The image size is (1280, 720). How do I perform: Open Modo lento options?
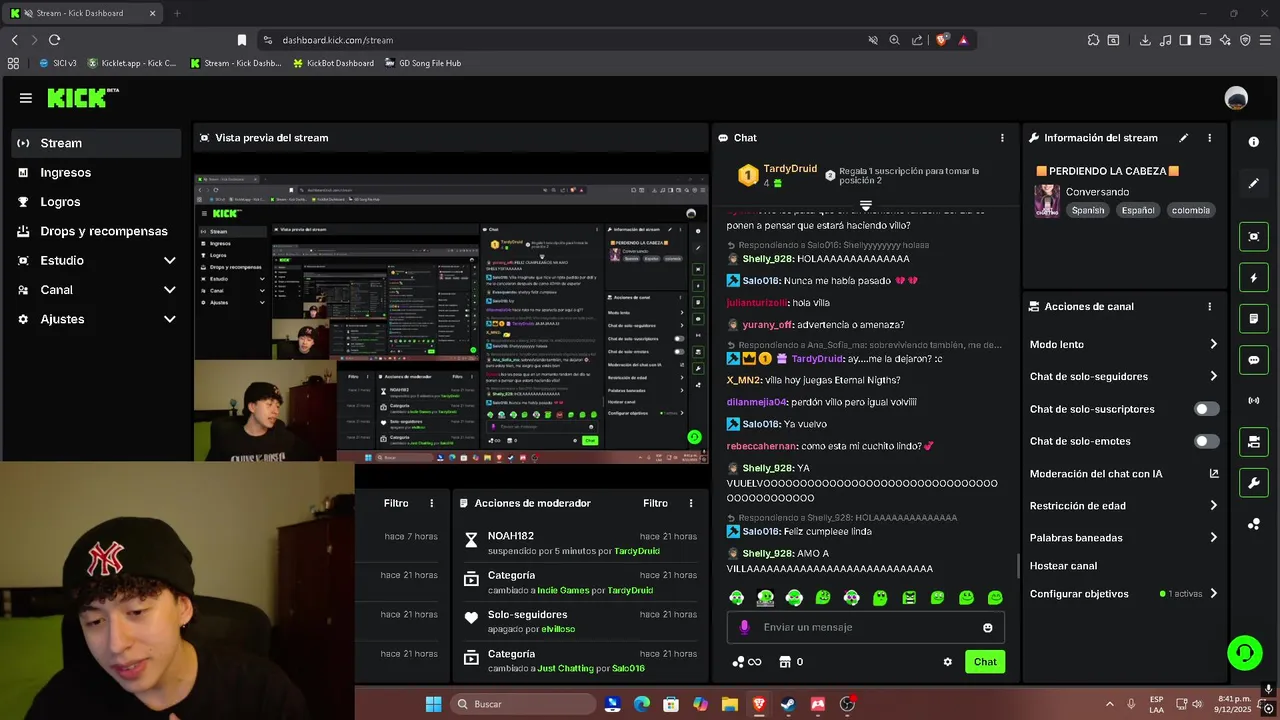coord(1124,344)
